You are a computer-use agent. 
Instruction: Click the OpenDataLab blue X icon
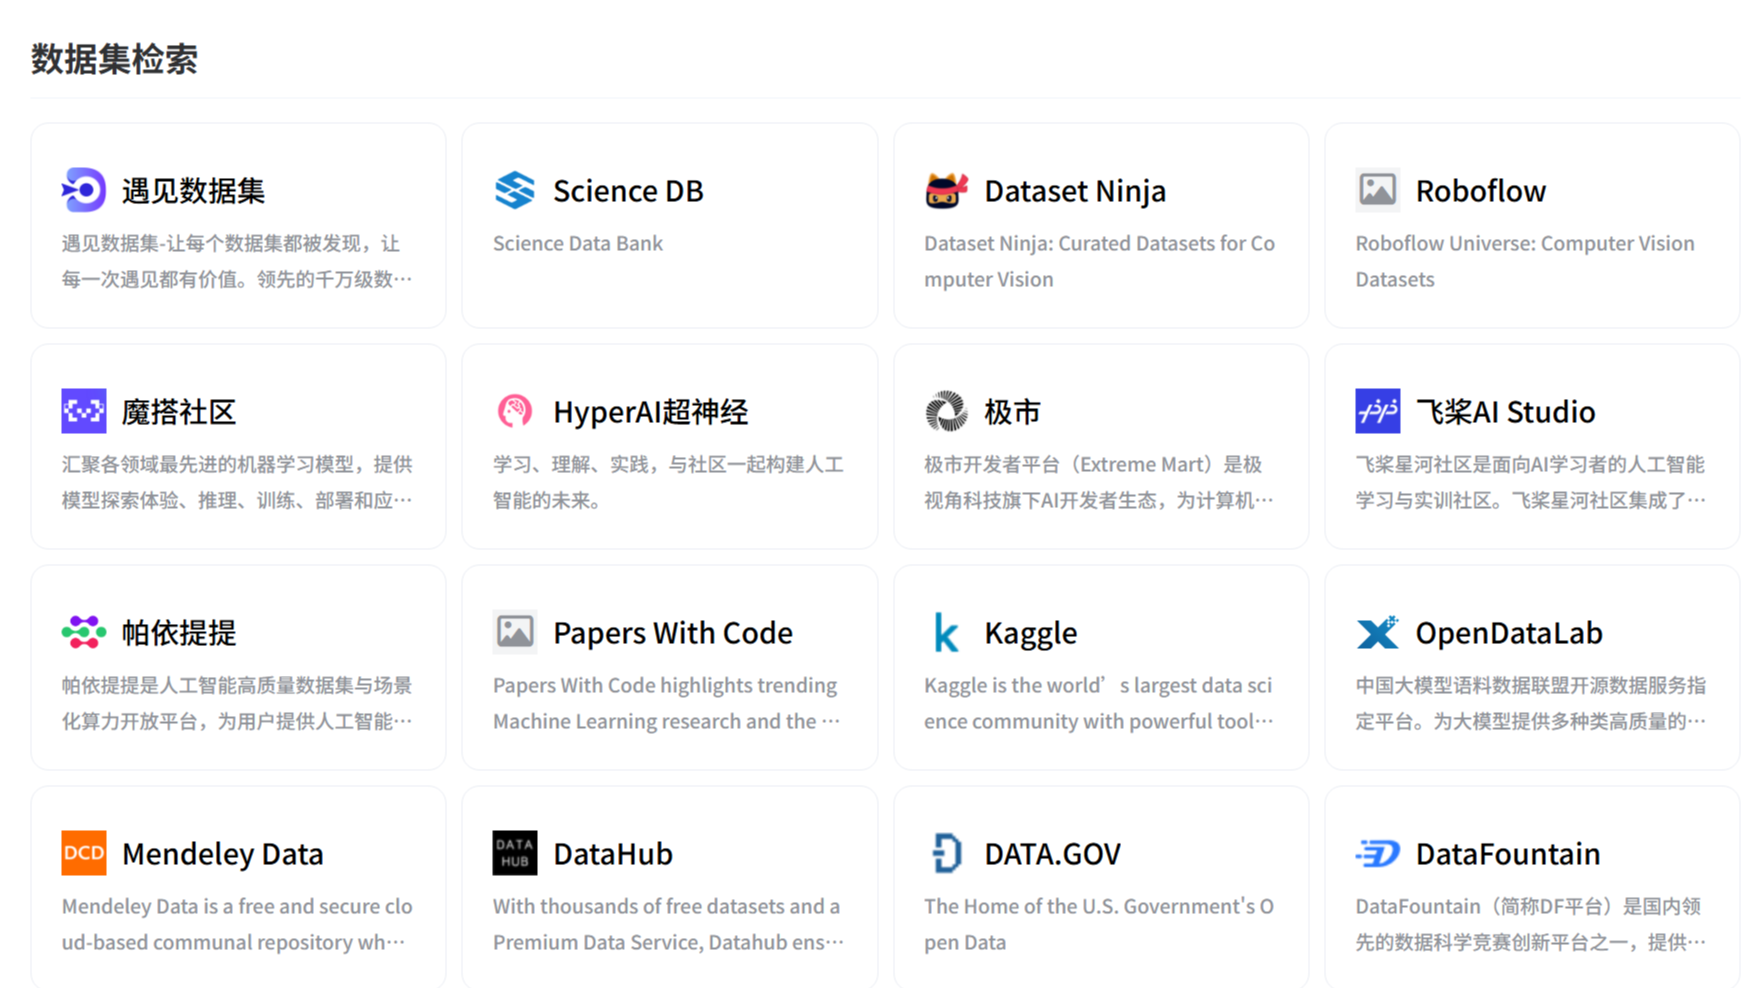click(1378, 632)
